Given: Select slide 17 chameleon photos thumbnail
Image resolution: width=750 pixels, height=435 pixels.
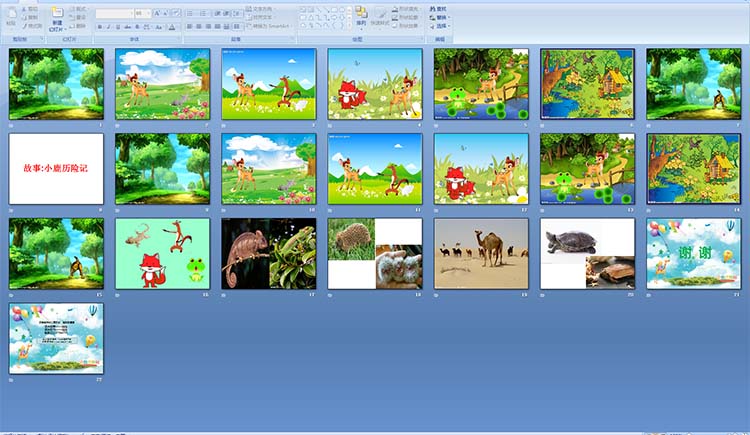Looking at the screenshot, I should coord(269,254).
